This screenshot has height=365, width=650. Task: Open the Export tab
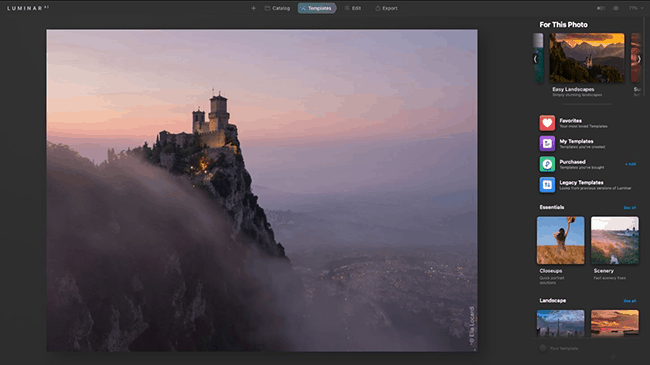click(x=386, y=8)
